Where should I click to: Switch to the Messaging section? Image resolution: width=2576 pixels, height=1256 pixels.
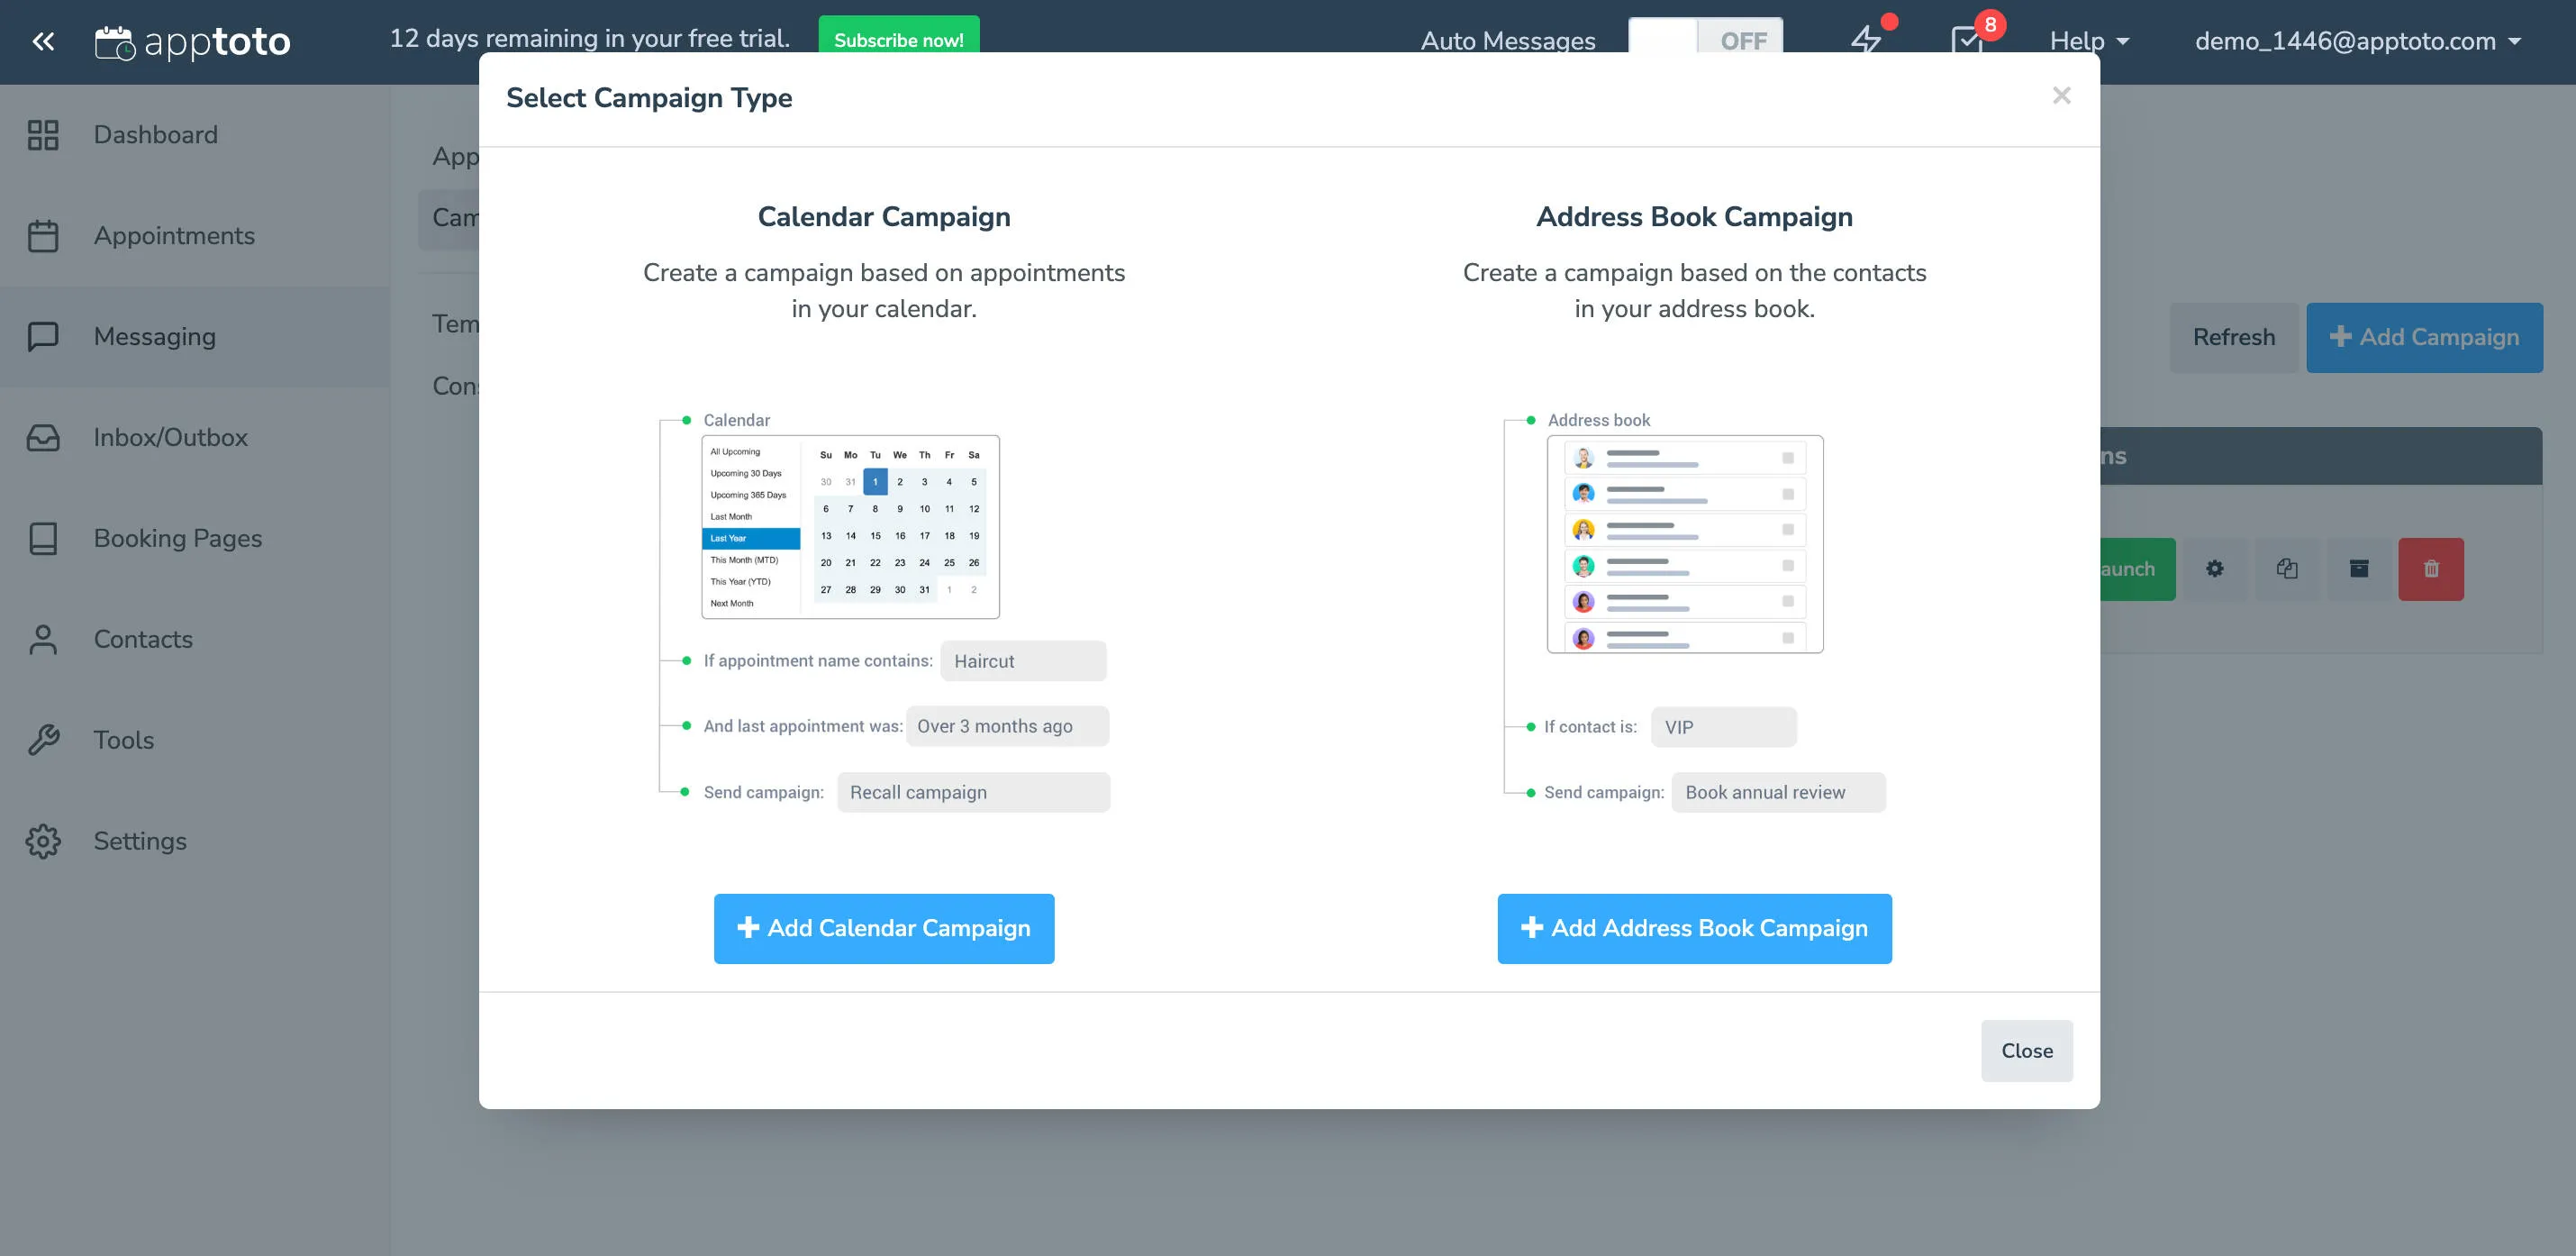(x=155, y=336)
